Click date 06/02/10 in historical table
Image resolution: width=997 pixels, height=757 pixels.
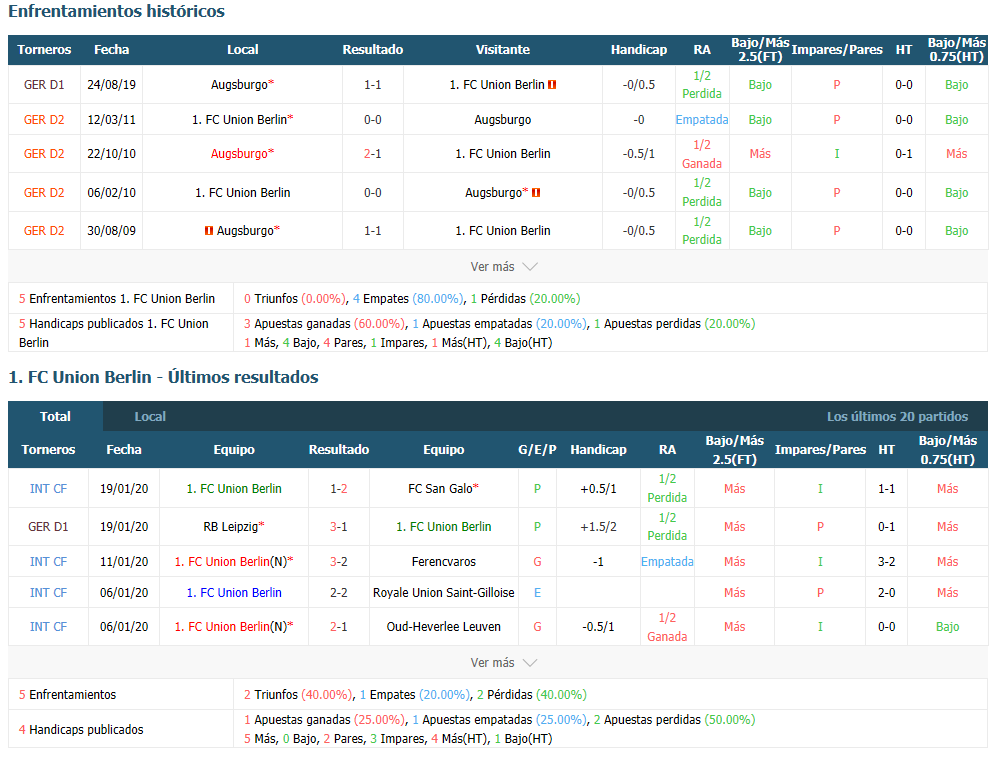111,193
